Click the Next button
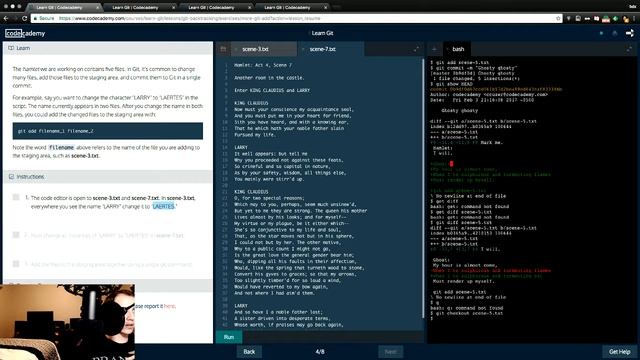Image resolution: width=640 pixels, height=360 pixels. [x=391, y=352]
